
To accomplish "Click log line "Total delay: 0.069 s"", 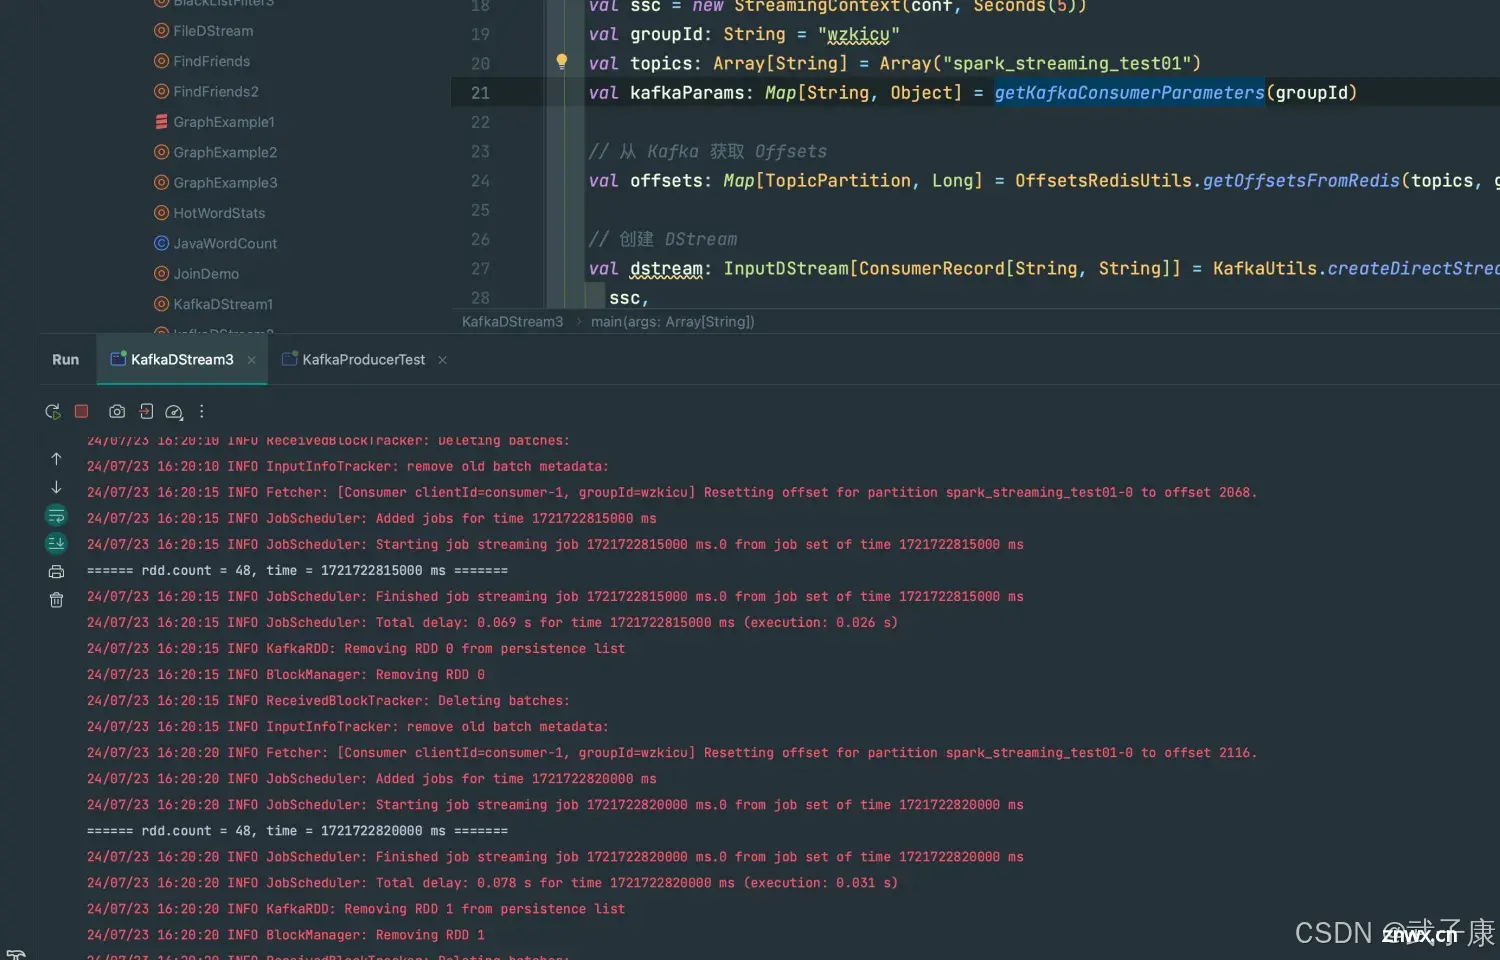I will [x=492, y=622].
